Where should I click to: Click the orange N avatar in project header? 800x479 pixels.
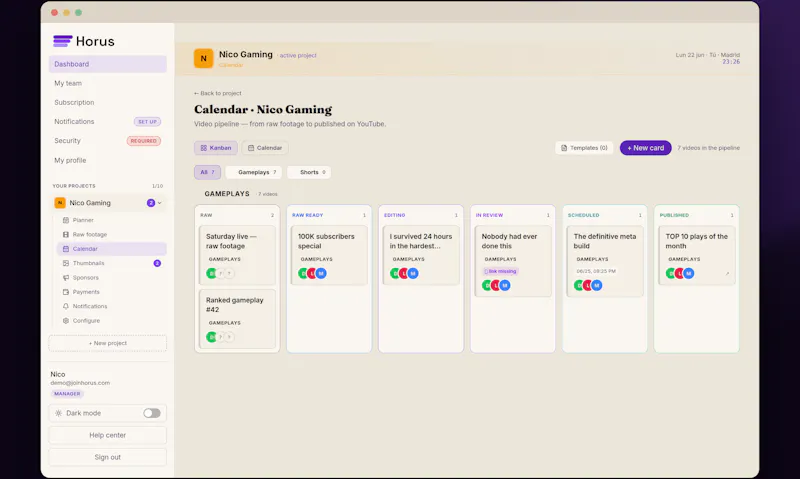point(203,58)
